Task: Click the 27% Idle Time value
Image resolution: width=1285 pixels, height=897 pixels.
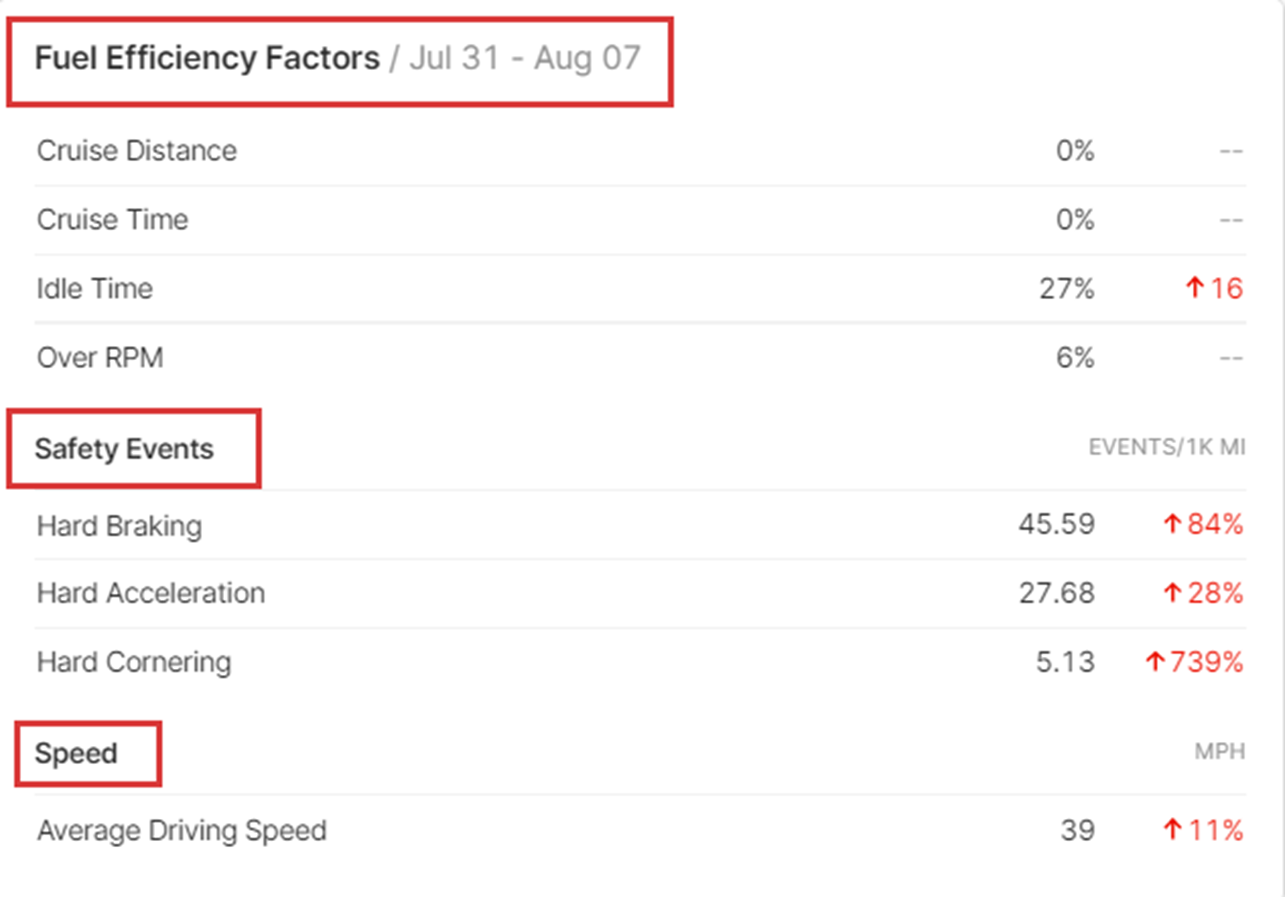Action: tap(1066, 289)
